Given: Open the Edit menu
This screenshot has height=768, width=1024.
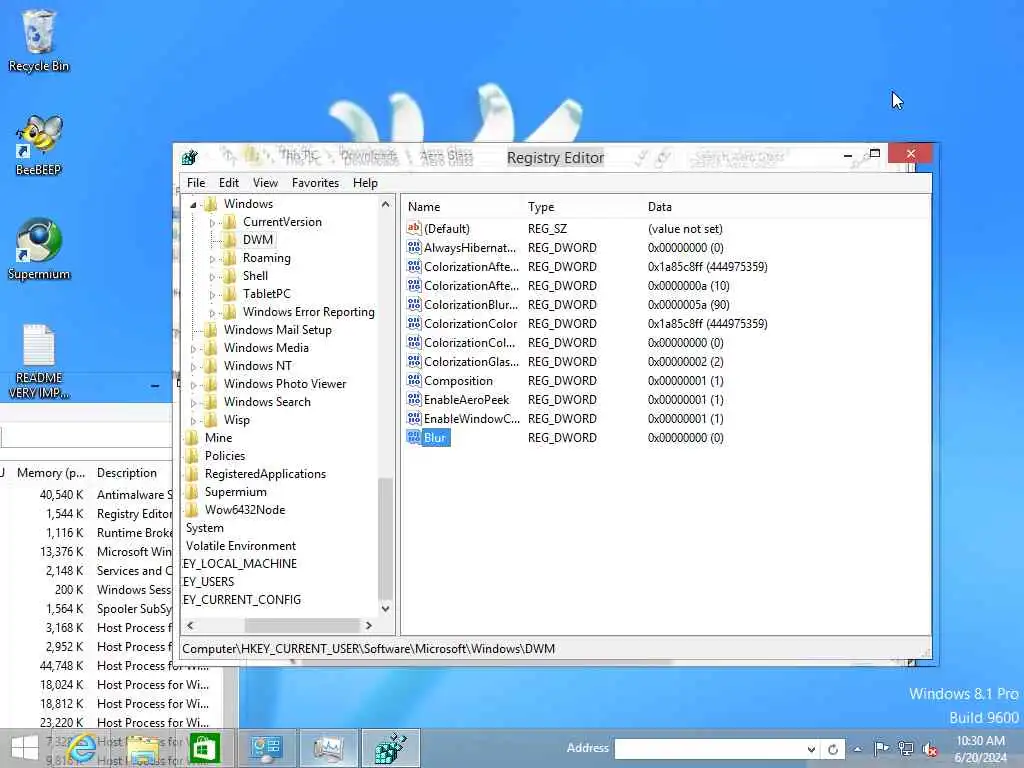Looking at the screenshot, I should (229, 183).
